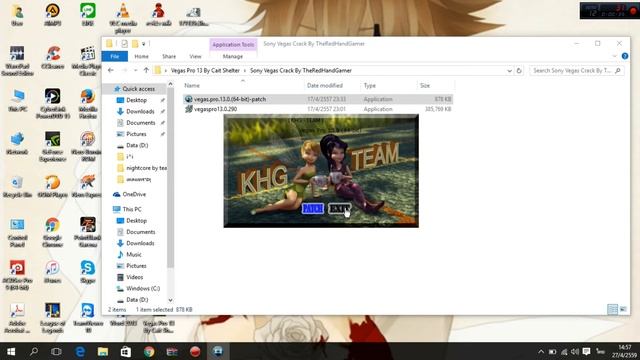Refresh the current folder view
The height and width of the screenshot is (360, 640).
(x=519, y=71)
